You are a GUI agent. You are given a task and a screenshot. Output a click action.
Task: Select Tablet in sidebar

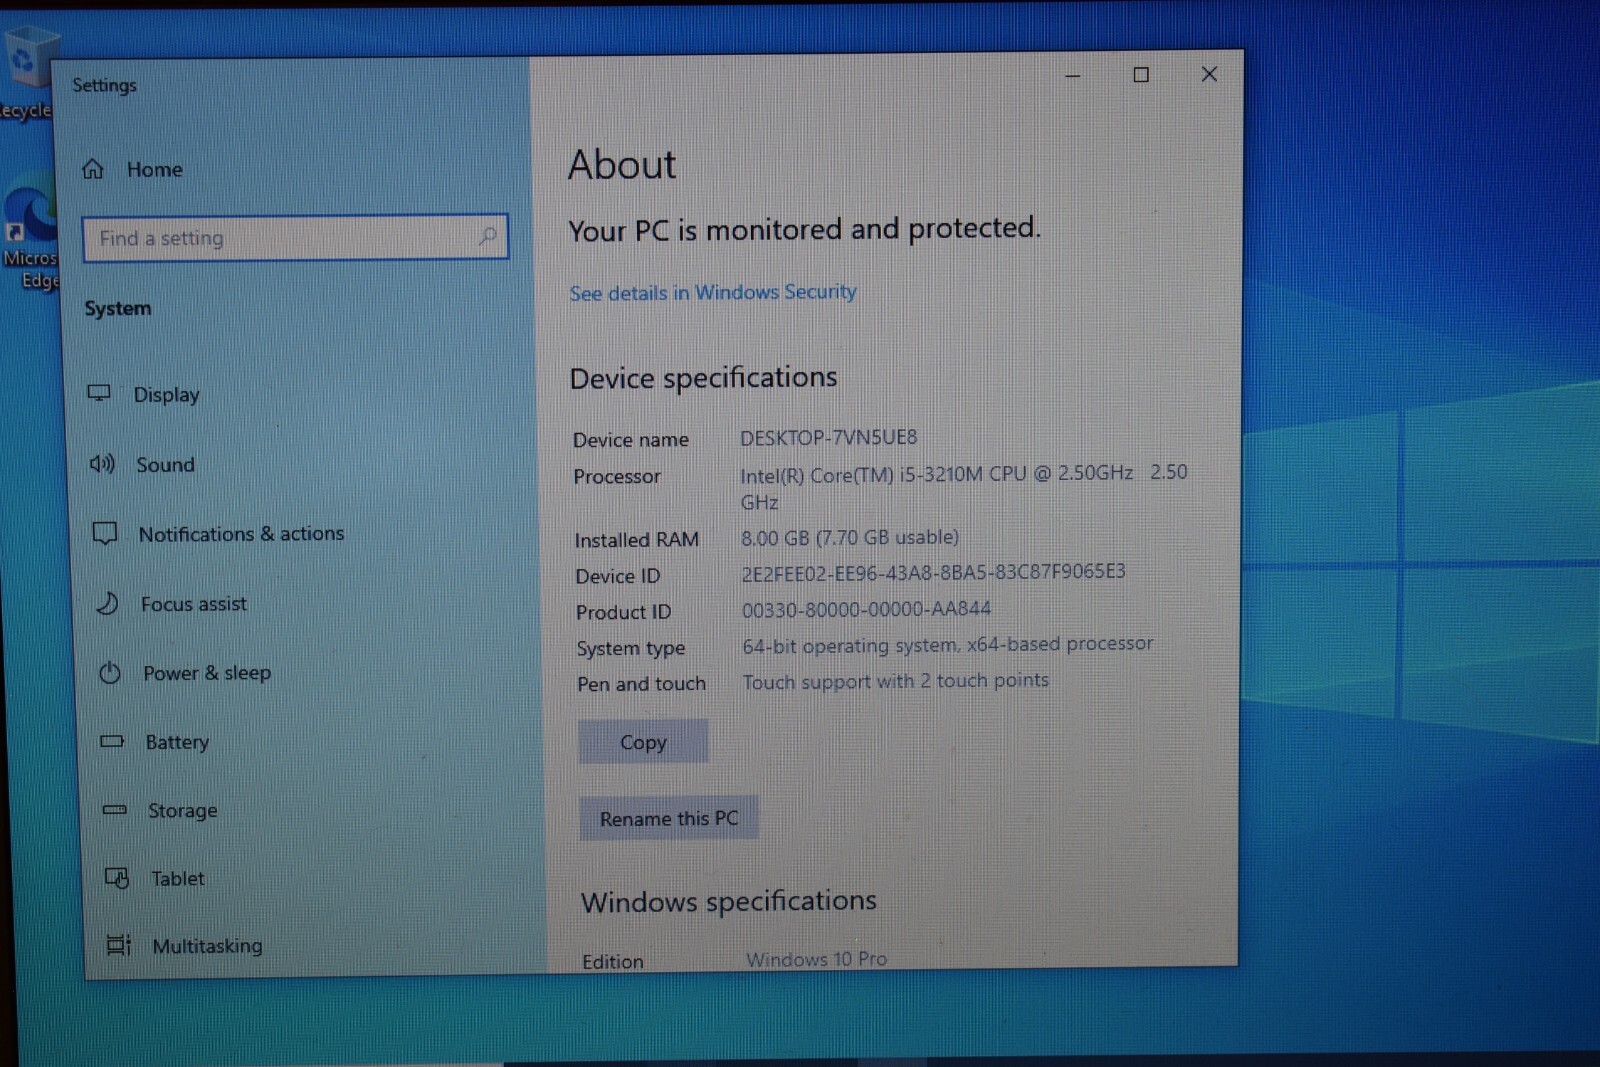178,878
